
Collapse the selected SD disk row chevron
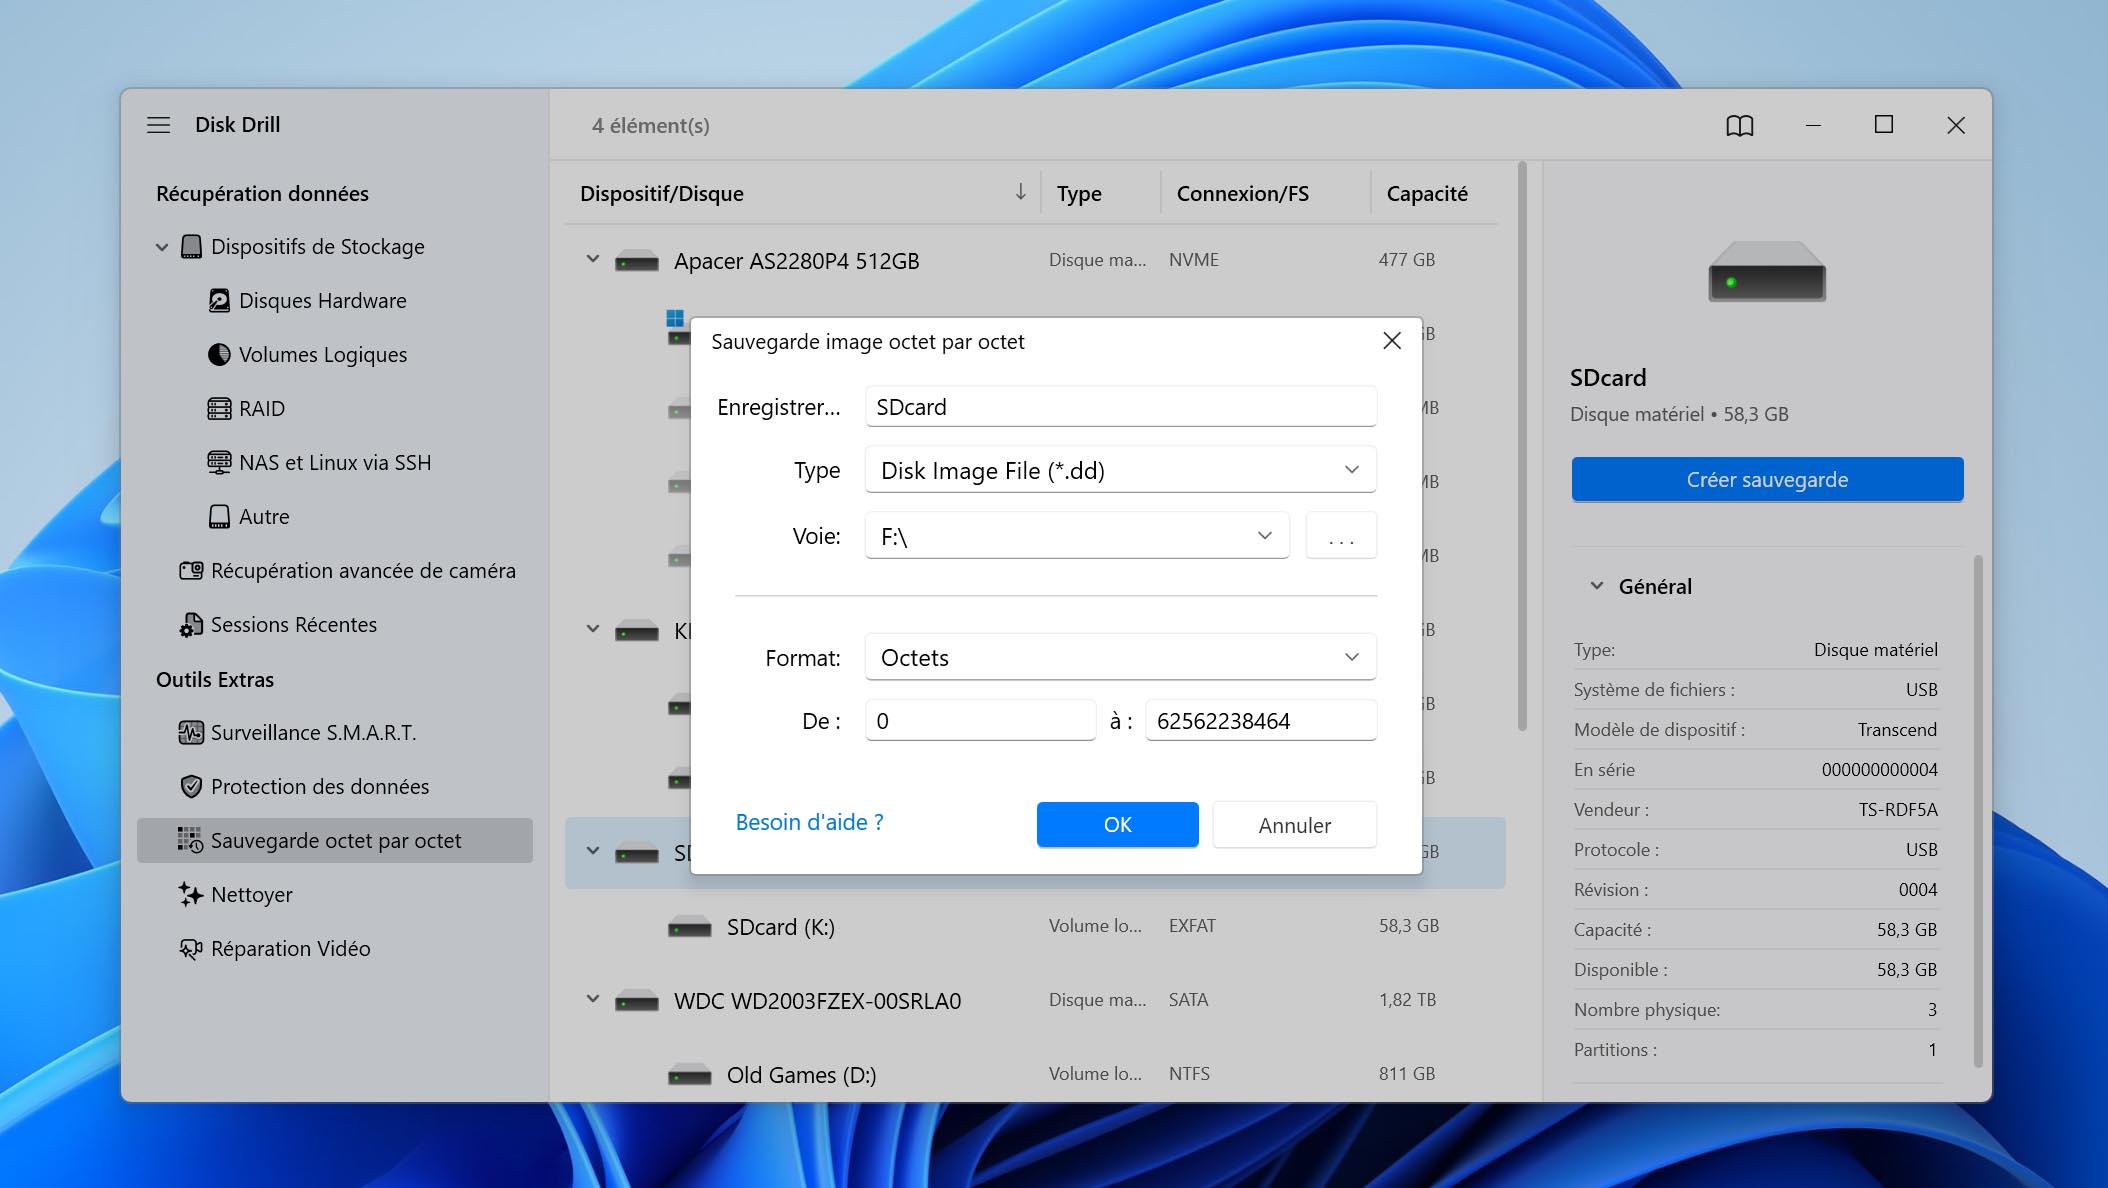tap(593, 851)
